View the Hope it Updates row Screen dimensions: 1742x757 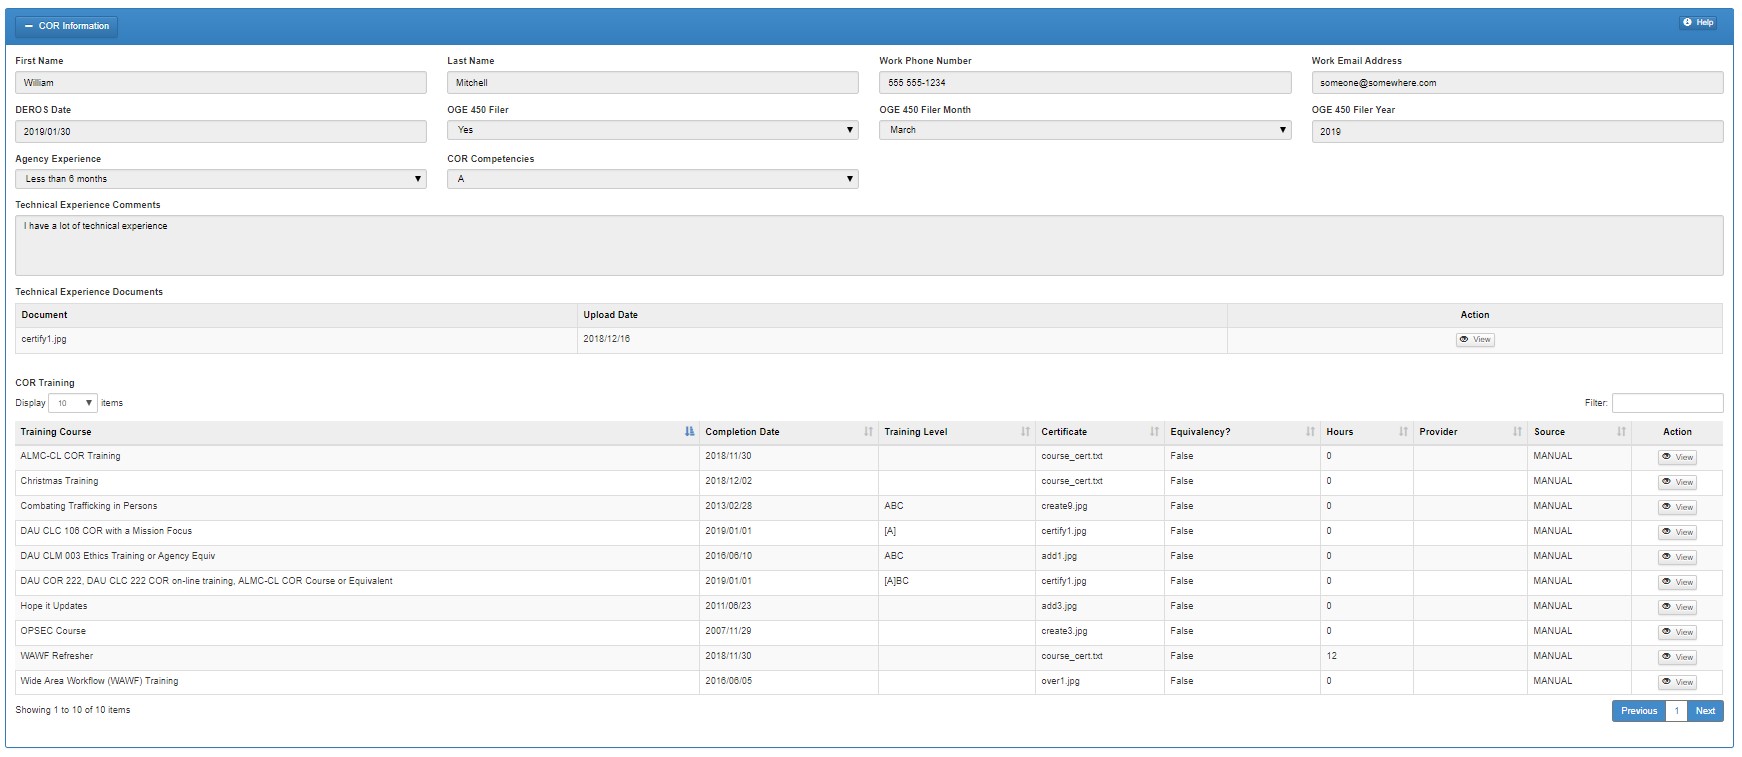pos(1677,607)
